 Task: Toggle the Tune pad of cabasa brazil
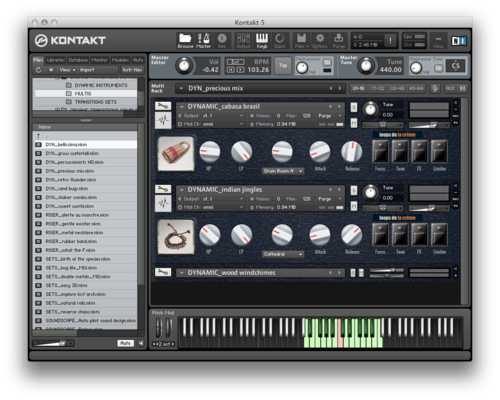[x=400, y=152]
